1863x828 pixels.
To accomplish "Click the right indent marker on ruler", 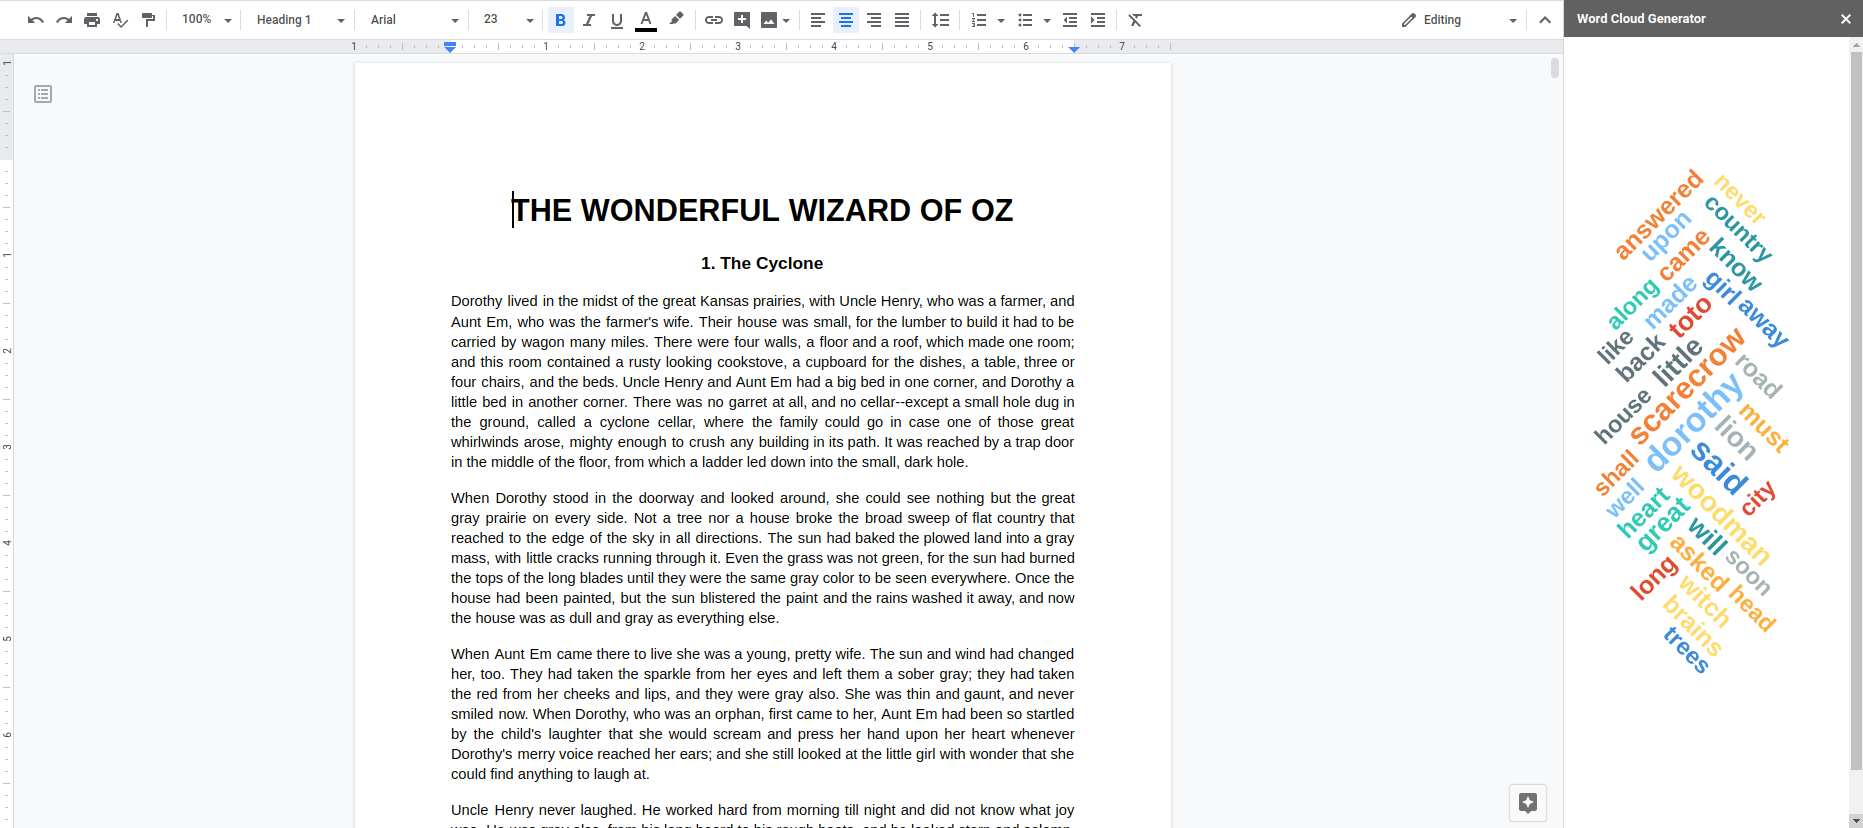I will (1074, 48).
